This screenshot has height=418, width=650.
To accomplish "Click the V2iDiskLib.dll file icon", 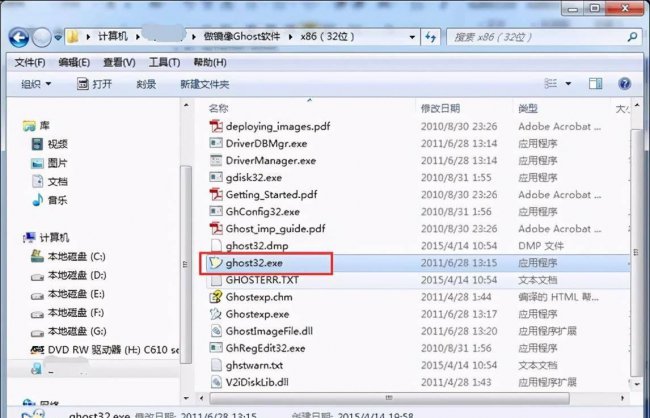I will click(216, 382).
